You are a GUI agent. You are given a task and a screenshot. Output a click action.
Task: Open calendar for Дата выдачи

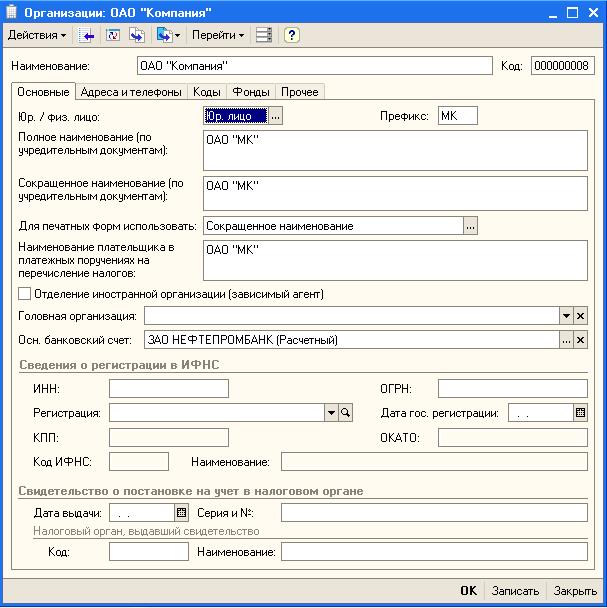[181, 513]
